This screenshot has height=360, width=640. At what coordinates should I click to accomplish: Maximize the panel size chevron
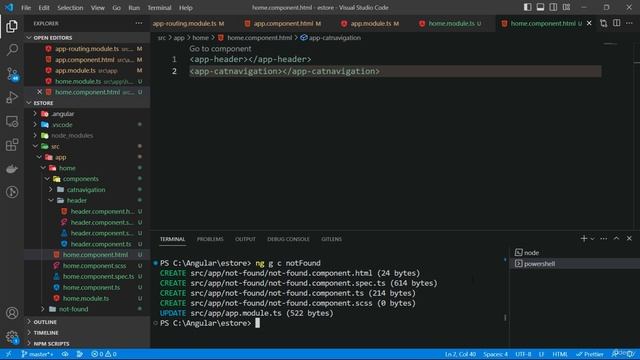tap(616, 238)
